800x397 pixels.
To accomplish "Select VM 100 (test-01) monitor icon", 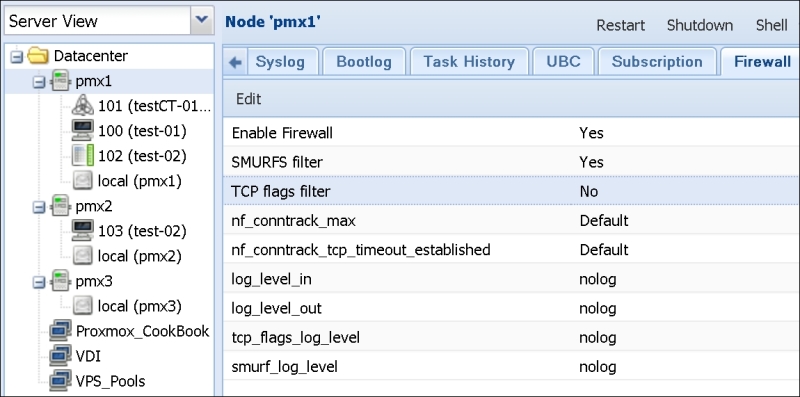I will (x=82, y=131).
